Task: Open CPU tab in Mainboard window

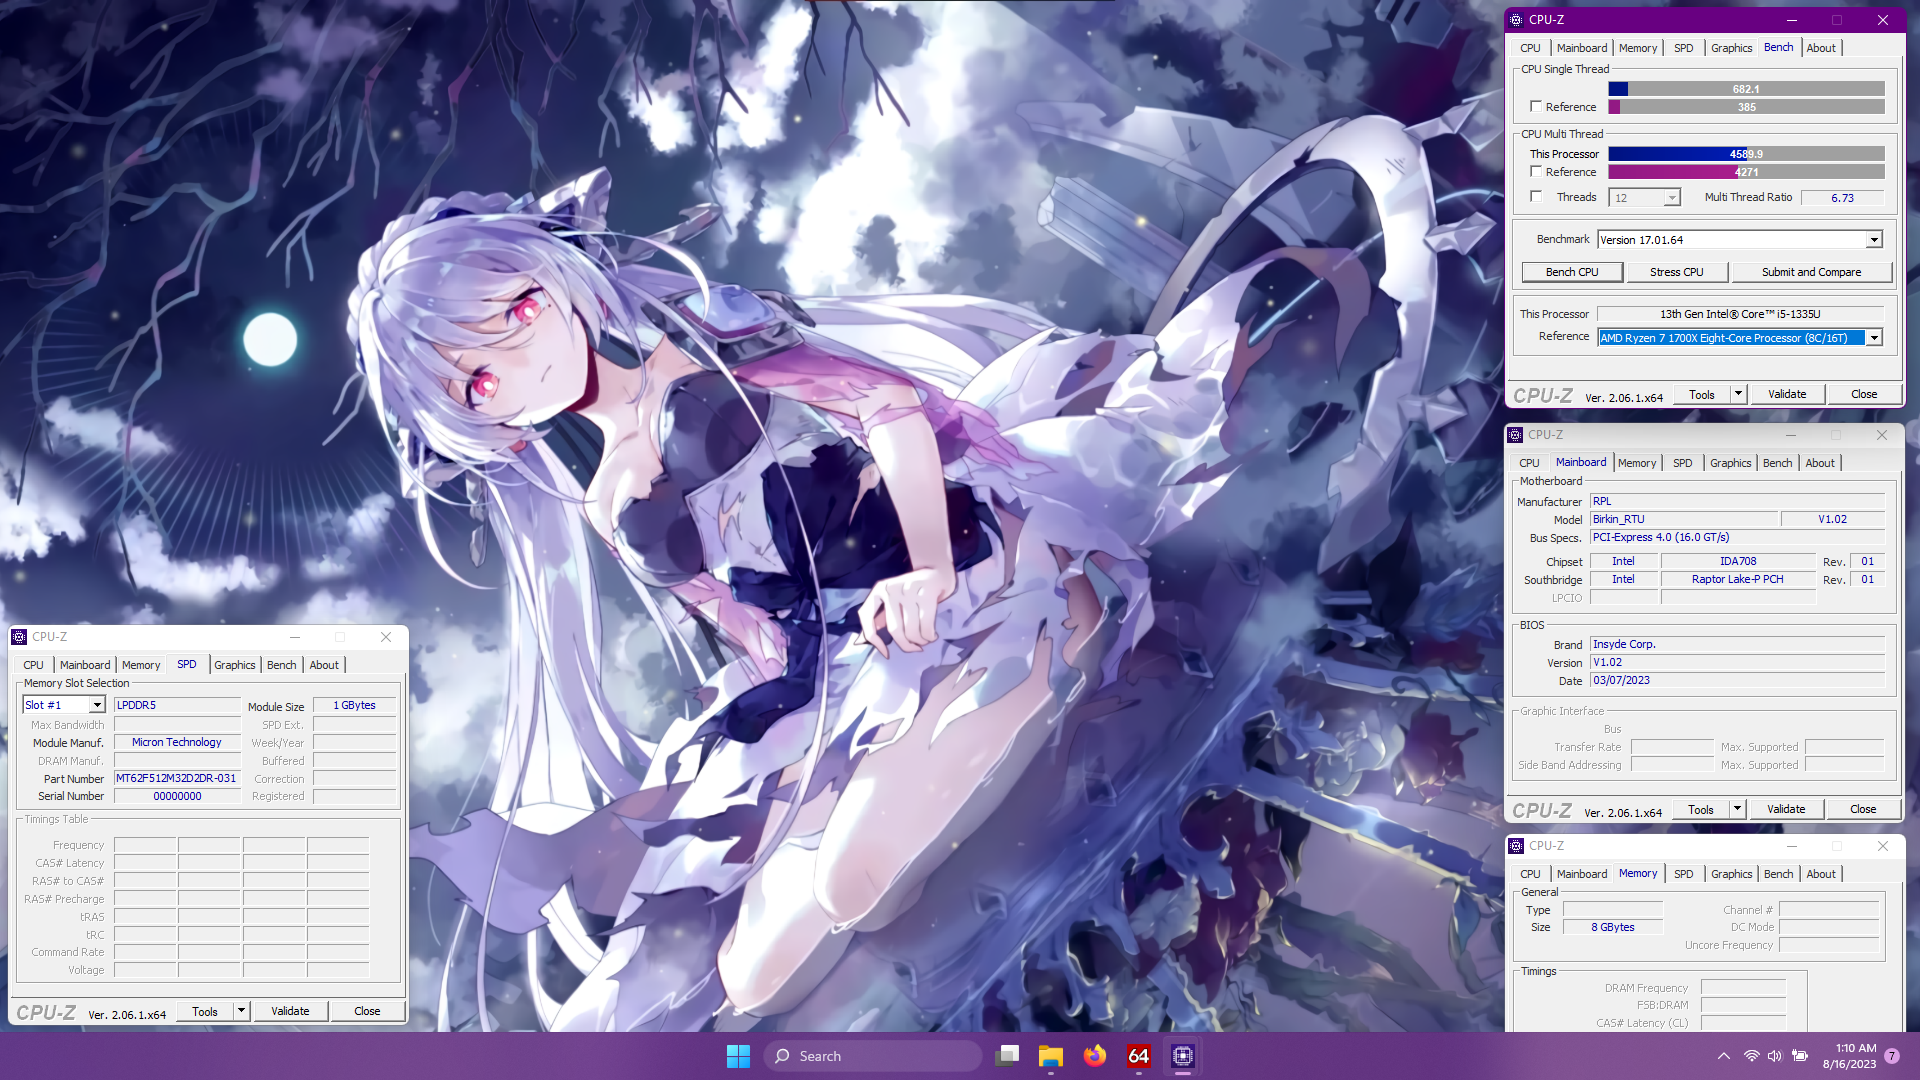Action: (x=1529, y=463)
